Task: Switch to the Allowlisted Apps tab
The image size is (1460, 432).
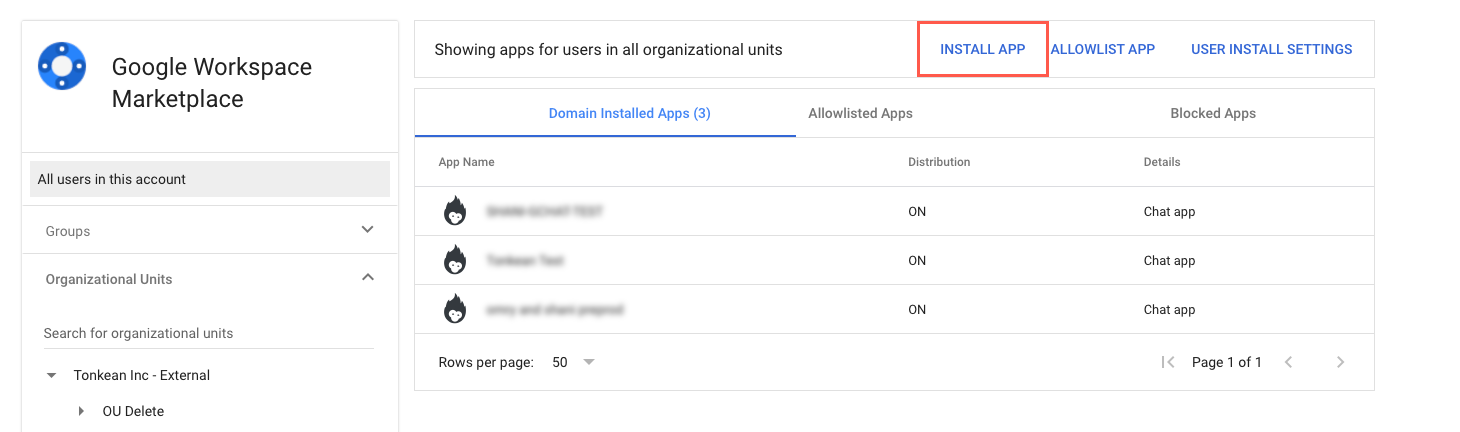Action: 860,113
